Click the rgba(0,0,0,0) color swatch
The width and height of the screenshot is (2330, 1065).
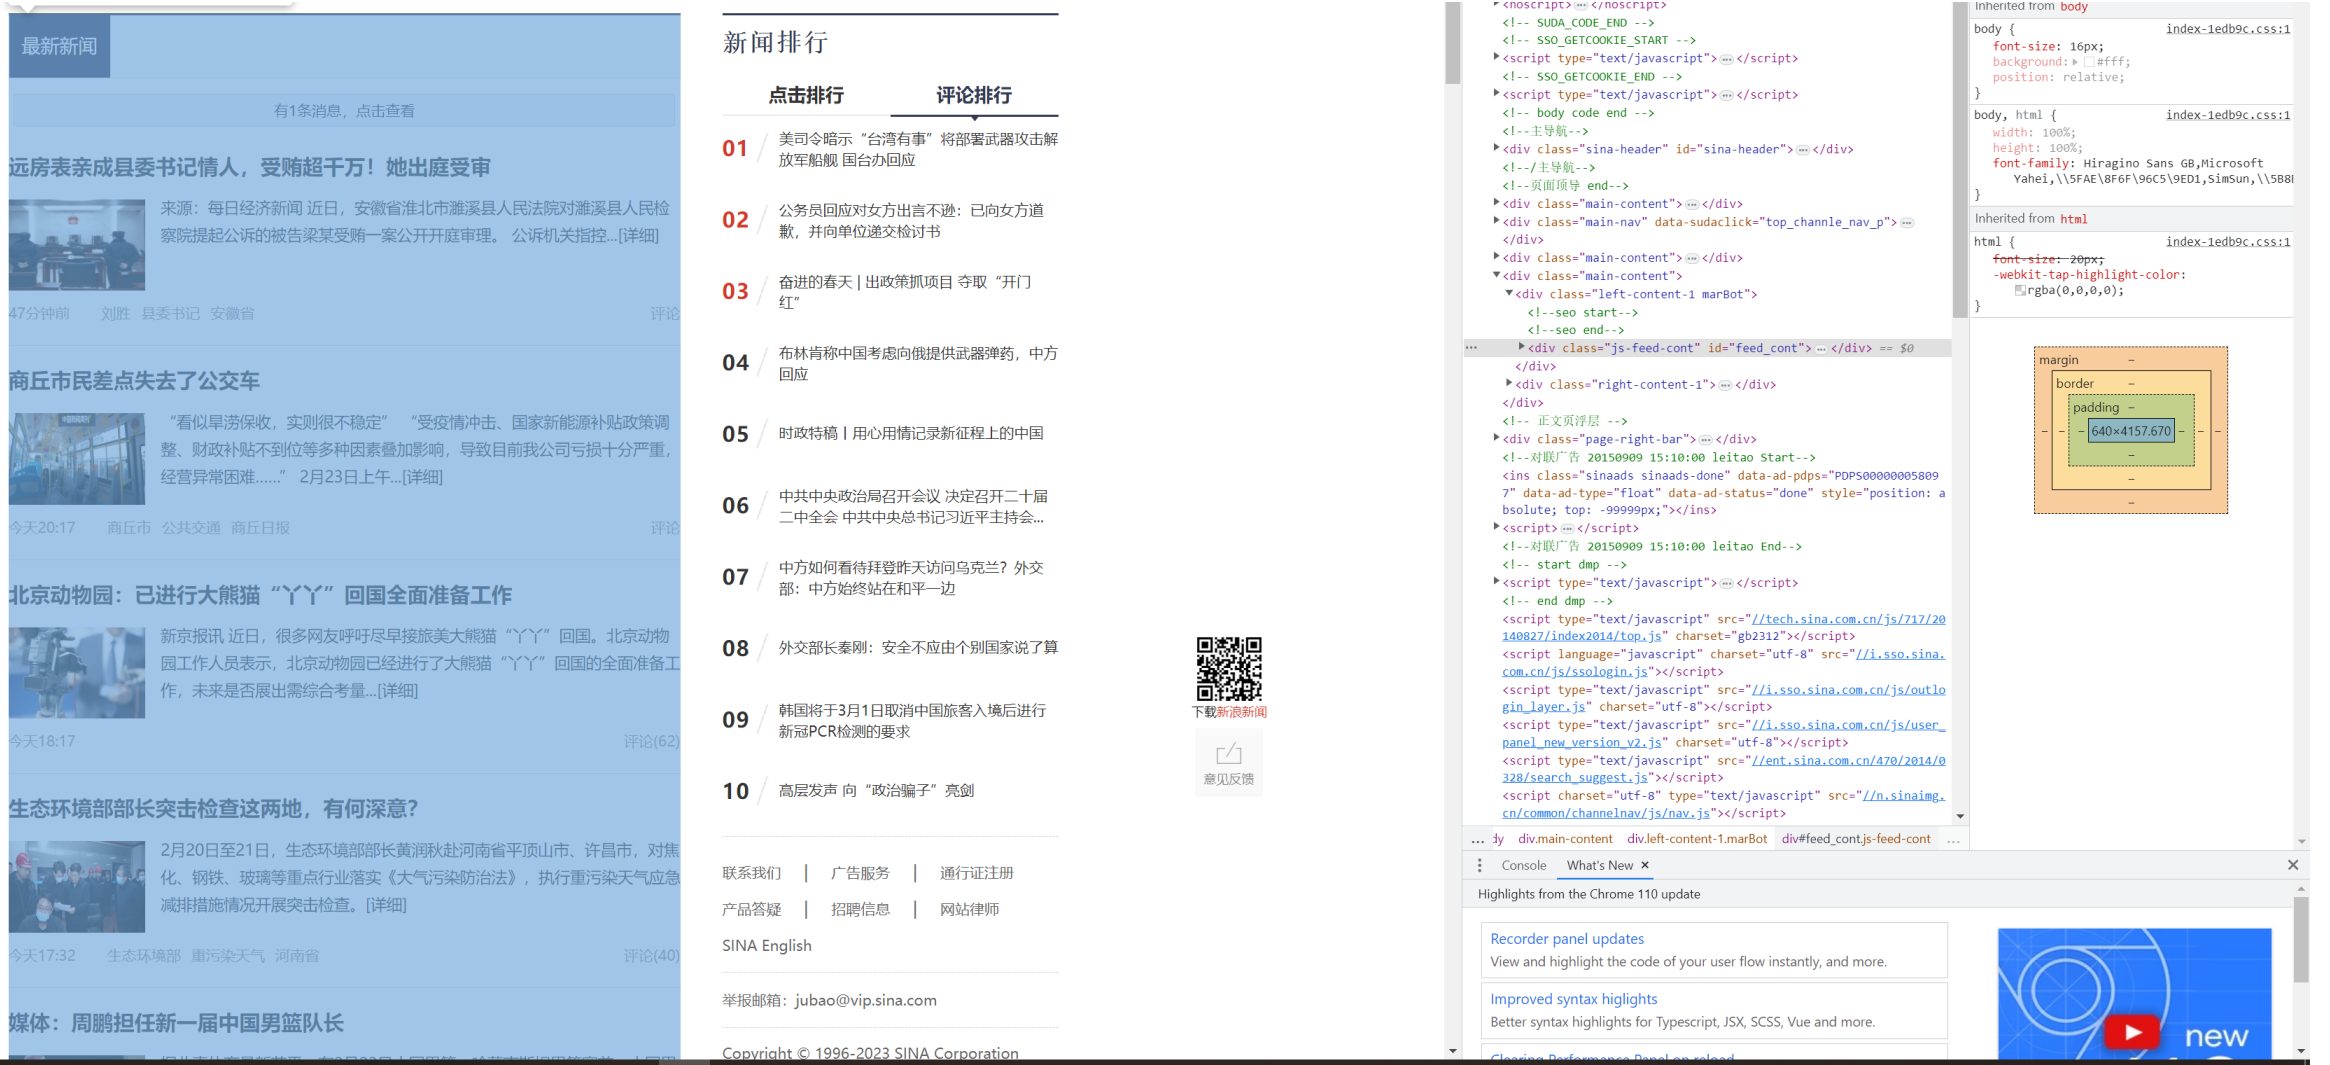[2020, 291]
